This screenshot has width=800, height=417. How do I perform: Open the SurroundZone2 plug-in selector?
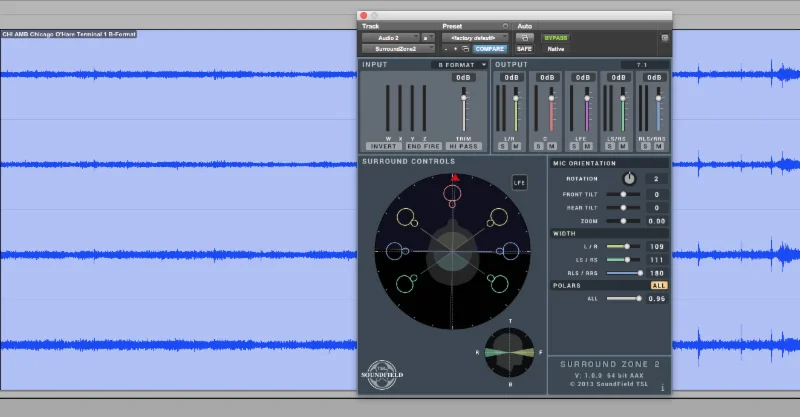tap(398, 49)
